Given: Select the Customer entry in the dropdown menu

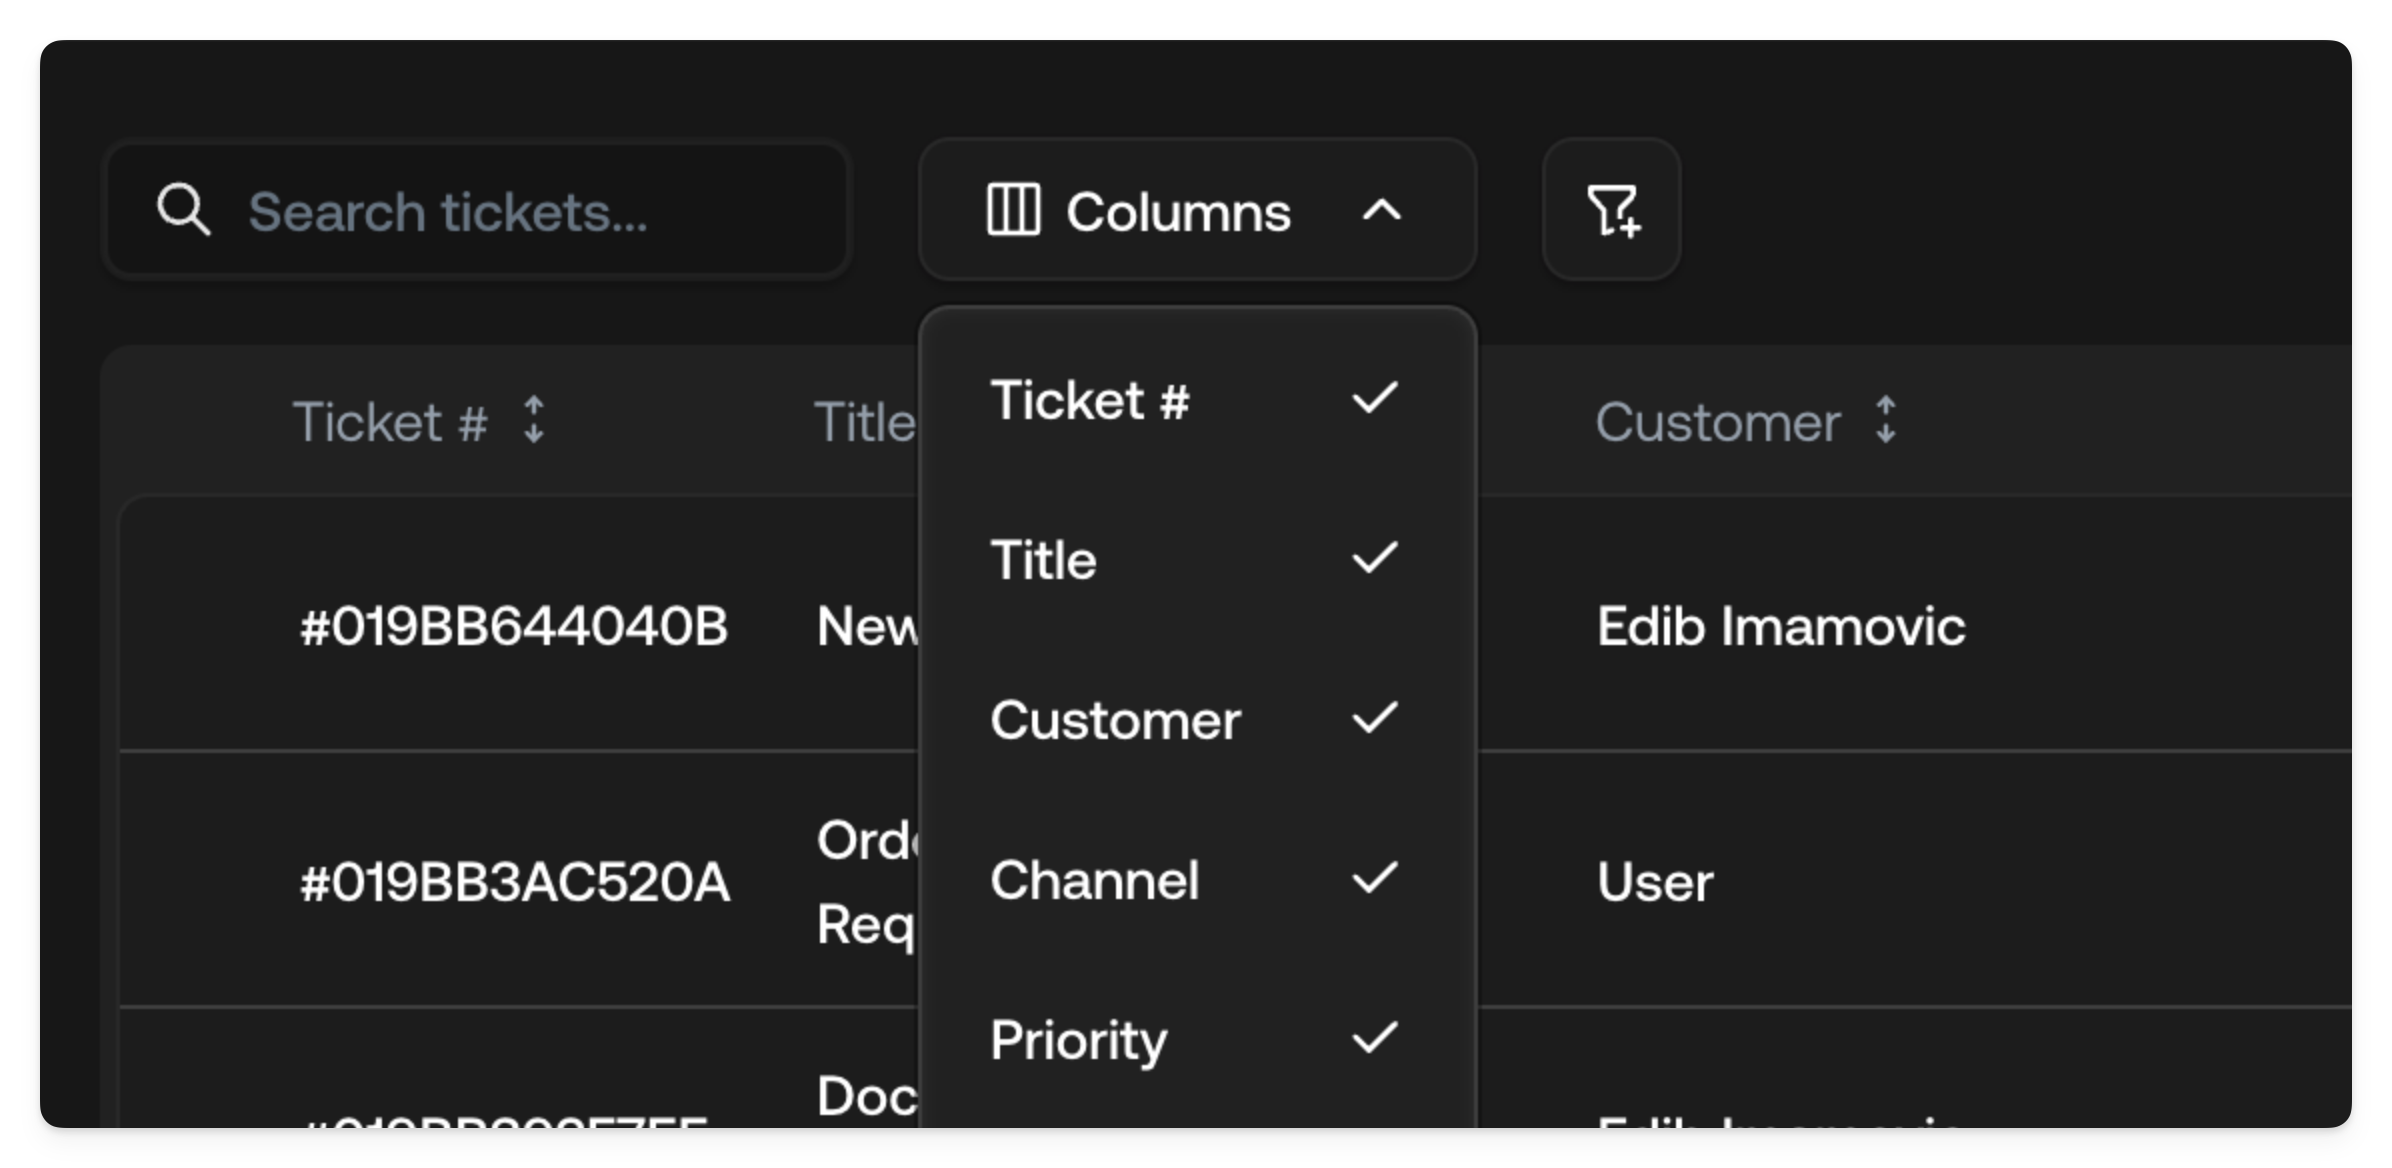Looking at the screenshot, I should click(1116, 719).
